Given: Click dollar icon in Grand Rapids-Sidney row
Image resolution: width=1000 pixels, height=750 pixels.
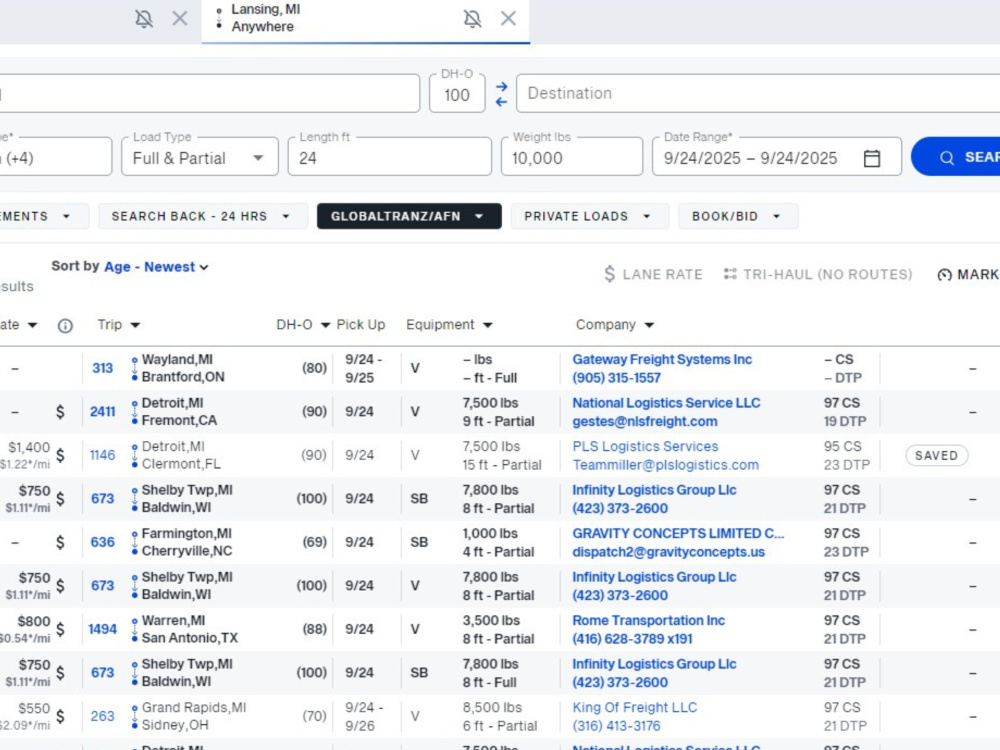Looking at the screenshot, I should 60,716.
